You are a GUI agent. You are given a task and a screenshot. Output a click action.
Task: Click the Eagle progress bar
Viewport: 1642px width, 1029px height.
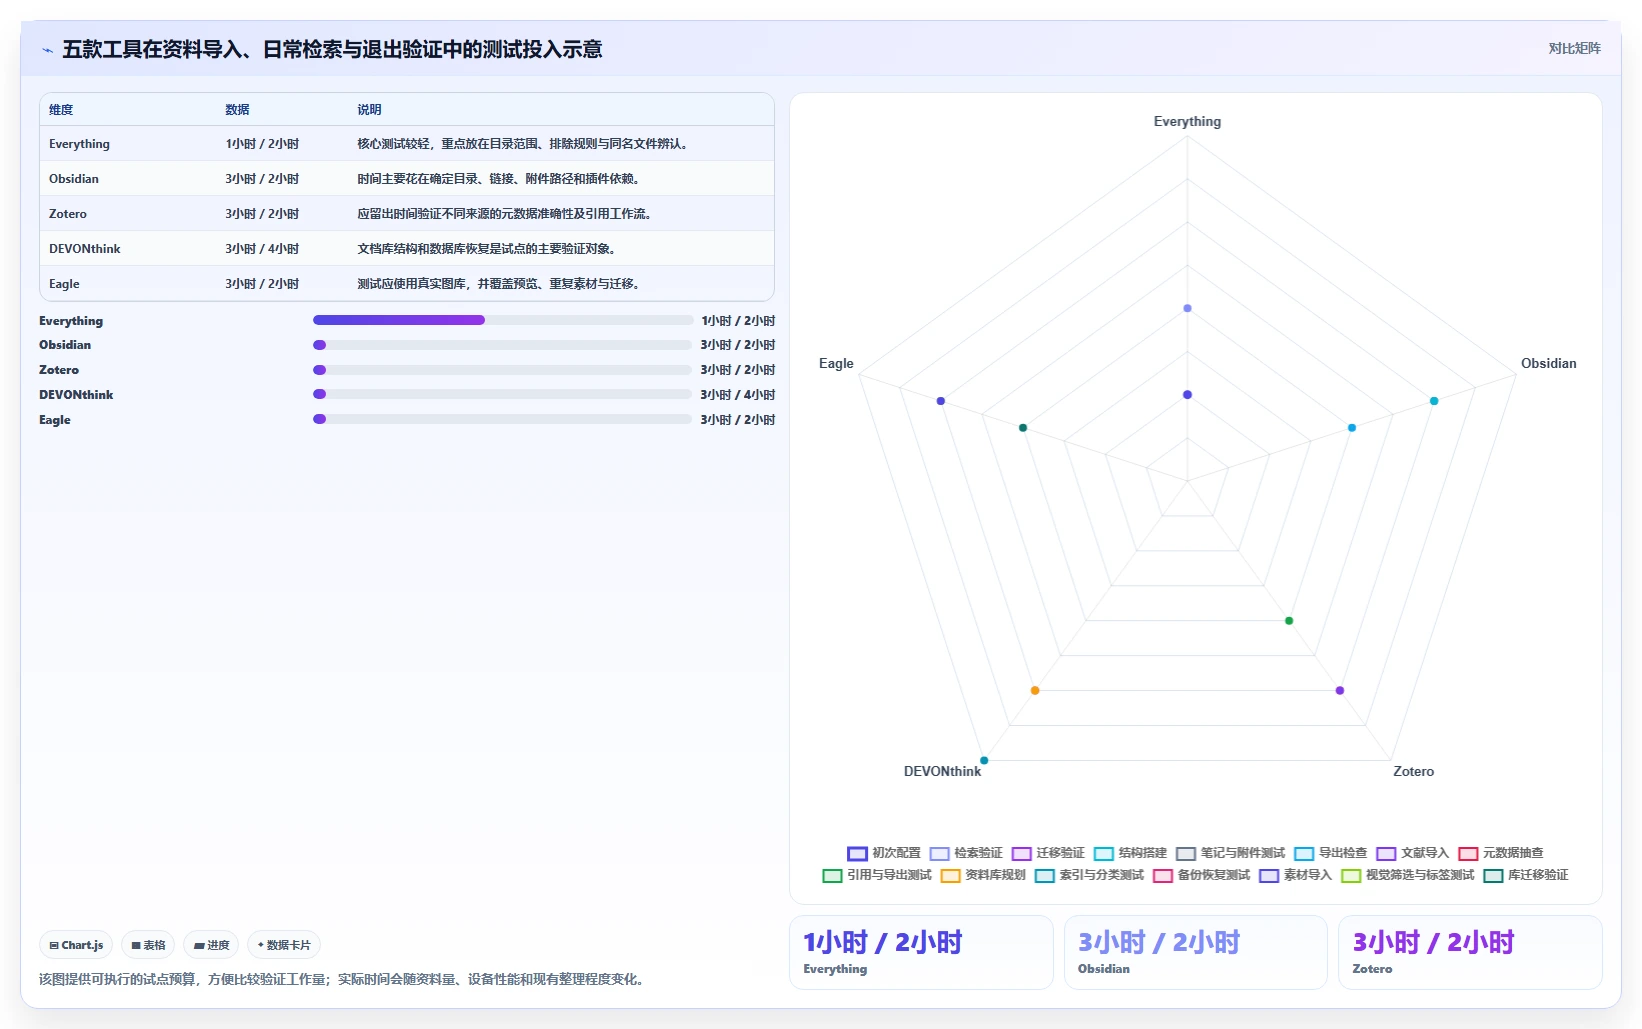[x=502, y=419]
